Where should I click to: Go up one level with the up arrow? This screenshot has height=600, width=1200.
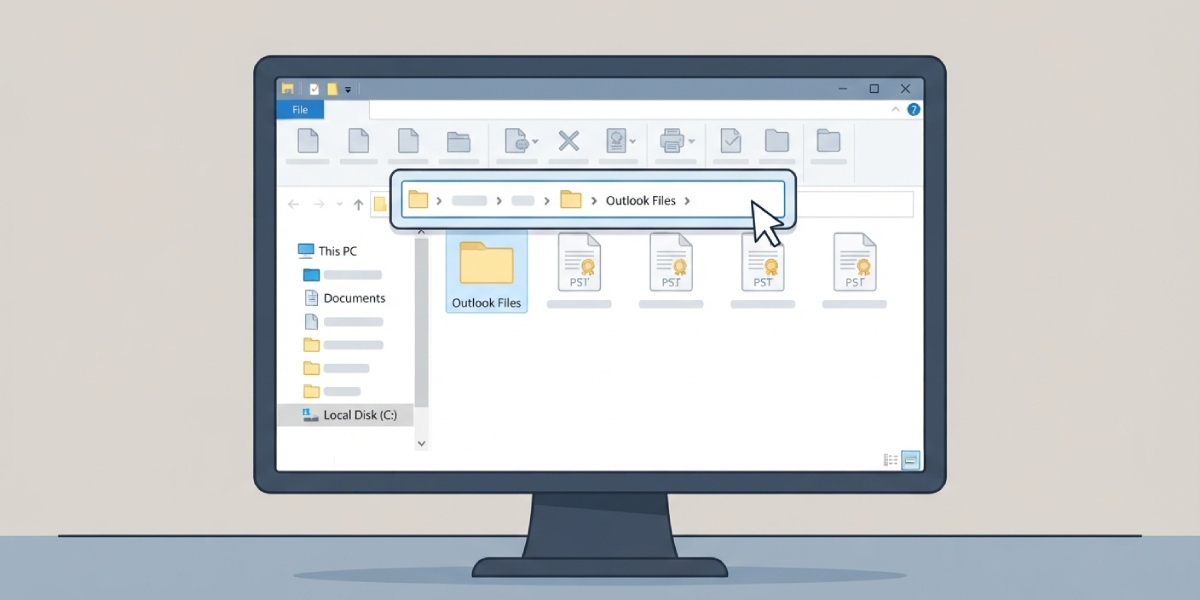point(358,204)
